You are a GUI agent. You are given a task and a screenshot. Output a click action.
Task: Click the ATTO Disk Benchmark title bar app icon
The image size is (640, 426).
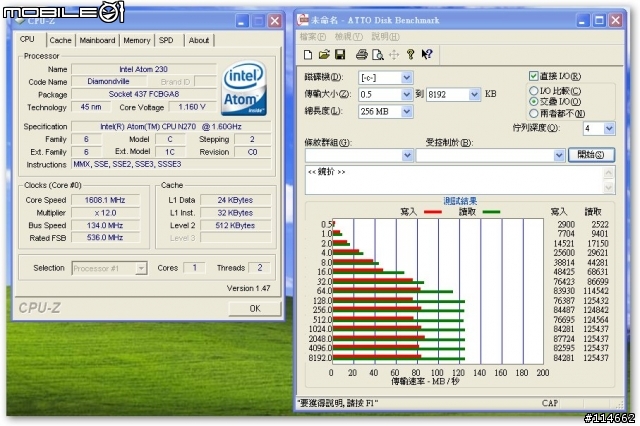303,20
